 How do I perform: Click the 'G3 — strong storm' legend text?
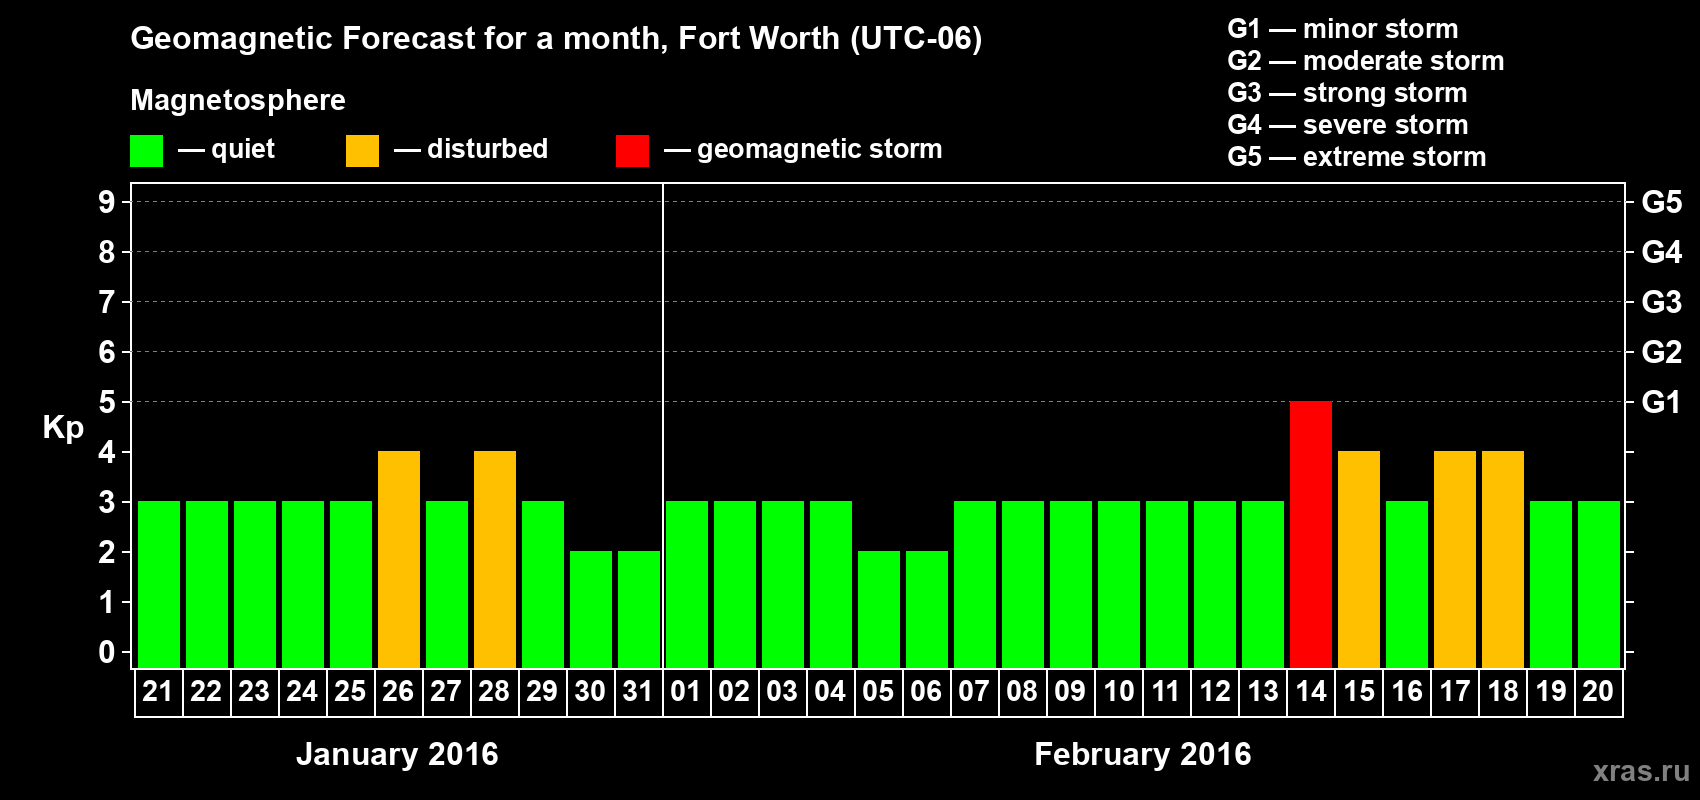click(x=1348, y=93)
